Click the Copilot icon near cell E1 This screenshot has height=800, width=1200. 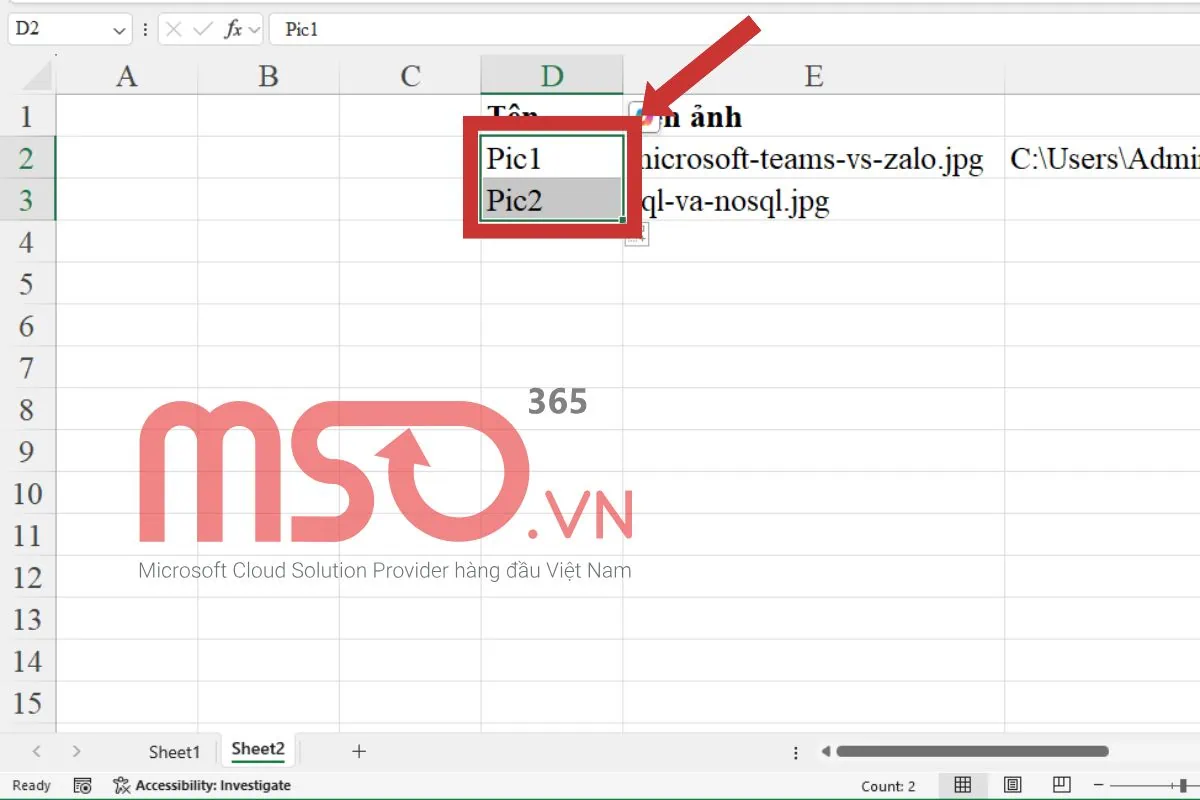(x=642, y=116)
